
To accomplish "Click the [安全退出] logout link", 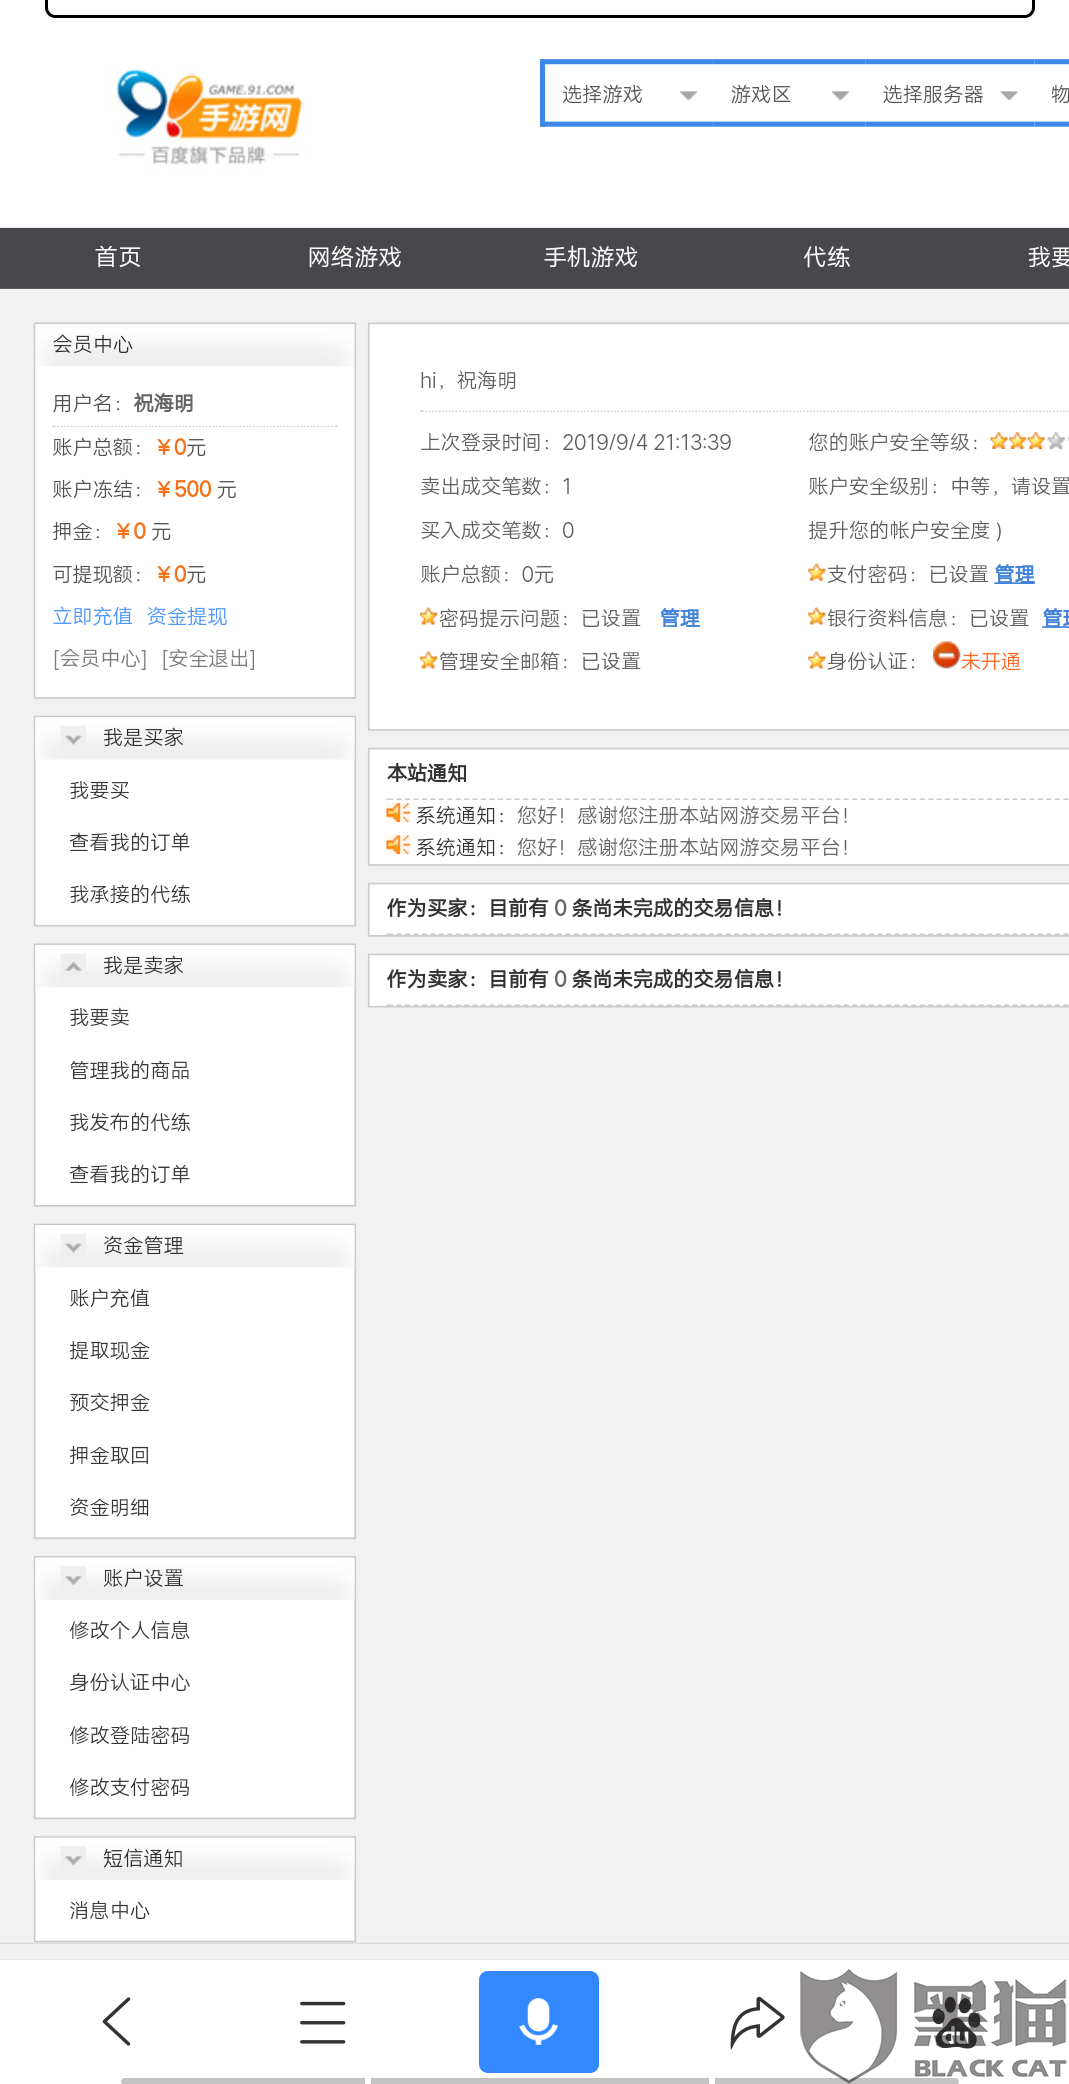I will (208, 658).
